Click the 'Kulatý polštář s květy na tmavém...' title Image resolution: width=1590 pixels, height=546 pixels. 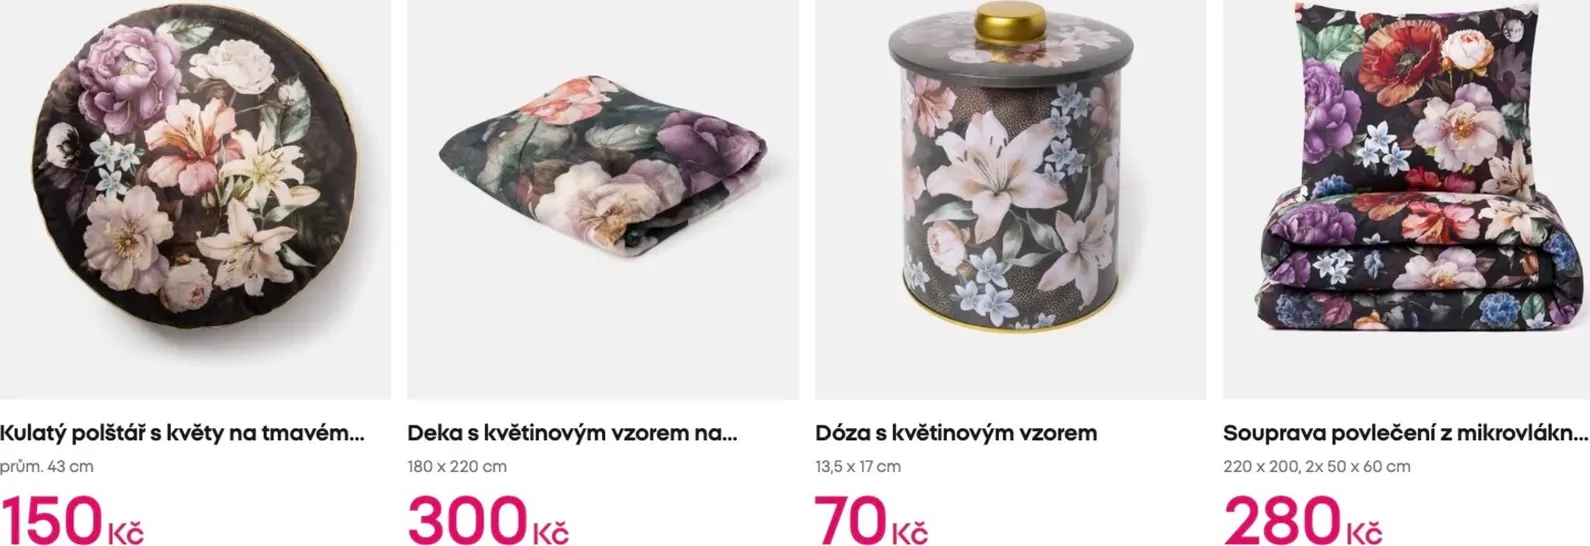pyautogui.click(x=182, y=433)
